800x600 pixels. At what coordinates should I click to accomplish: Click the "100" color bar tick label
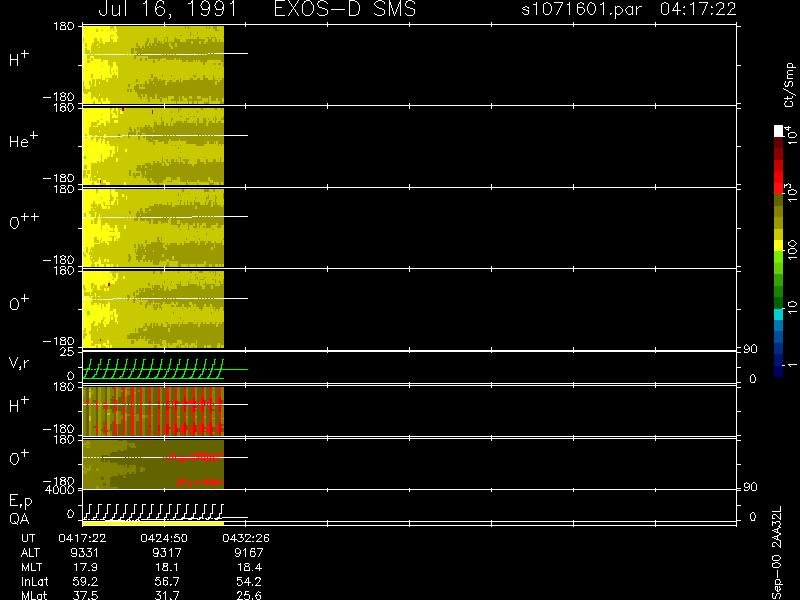click(x=791, y=249)
